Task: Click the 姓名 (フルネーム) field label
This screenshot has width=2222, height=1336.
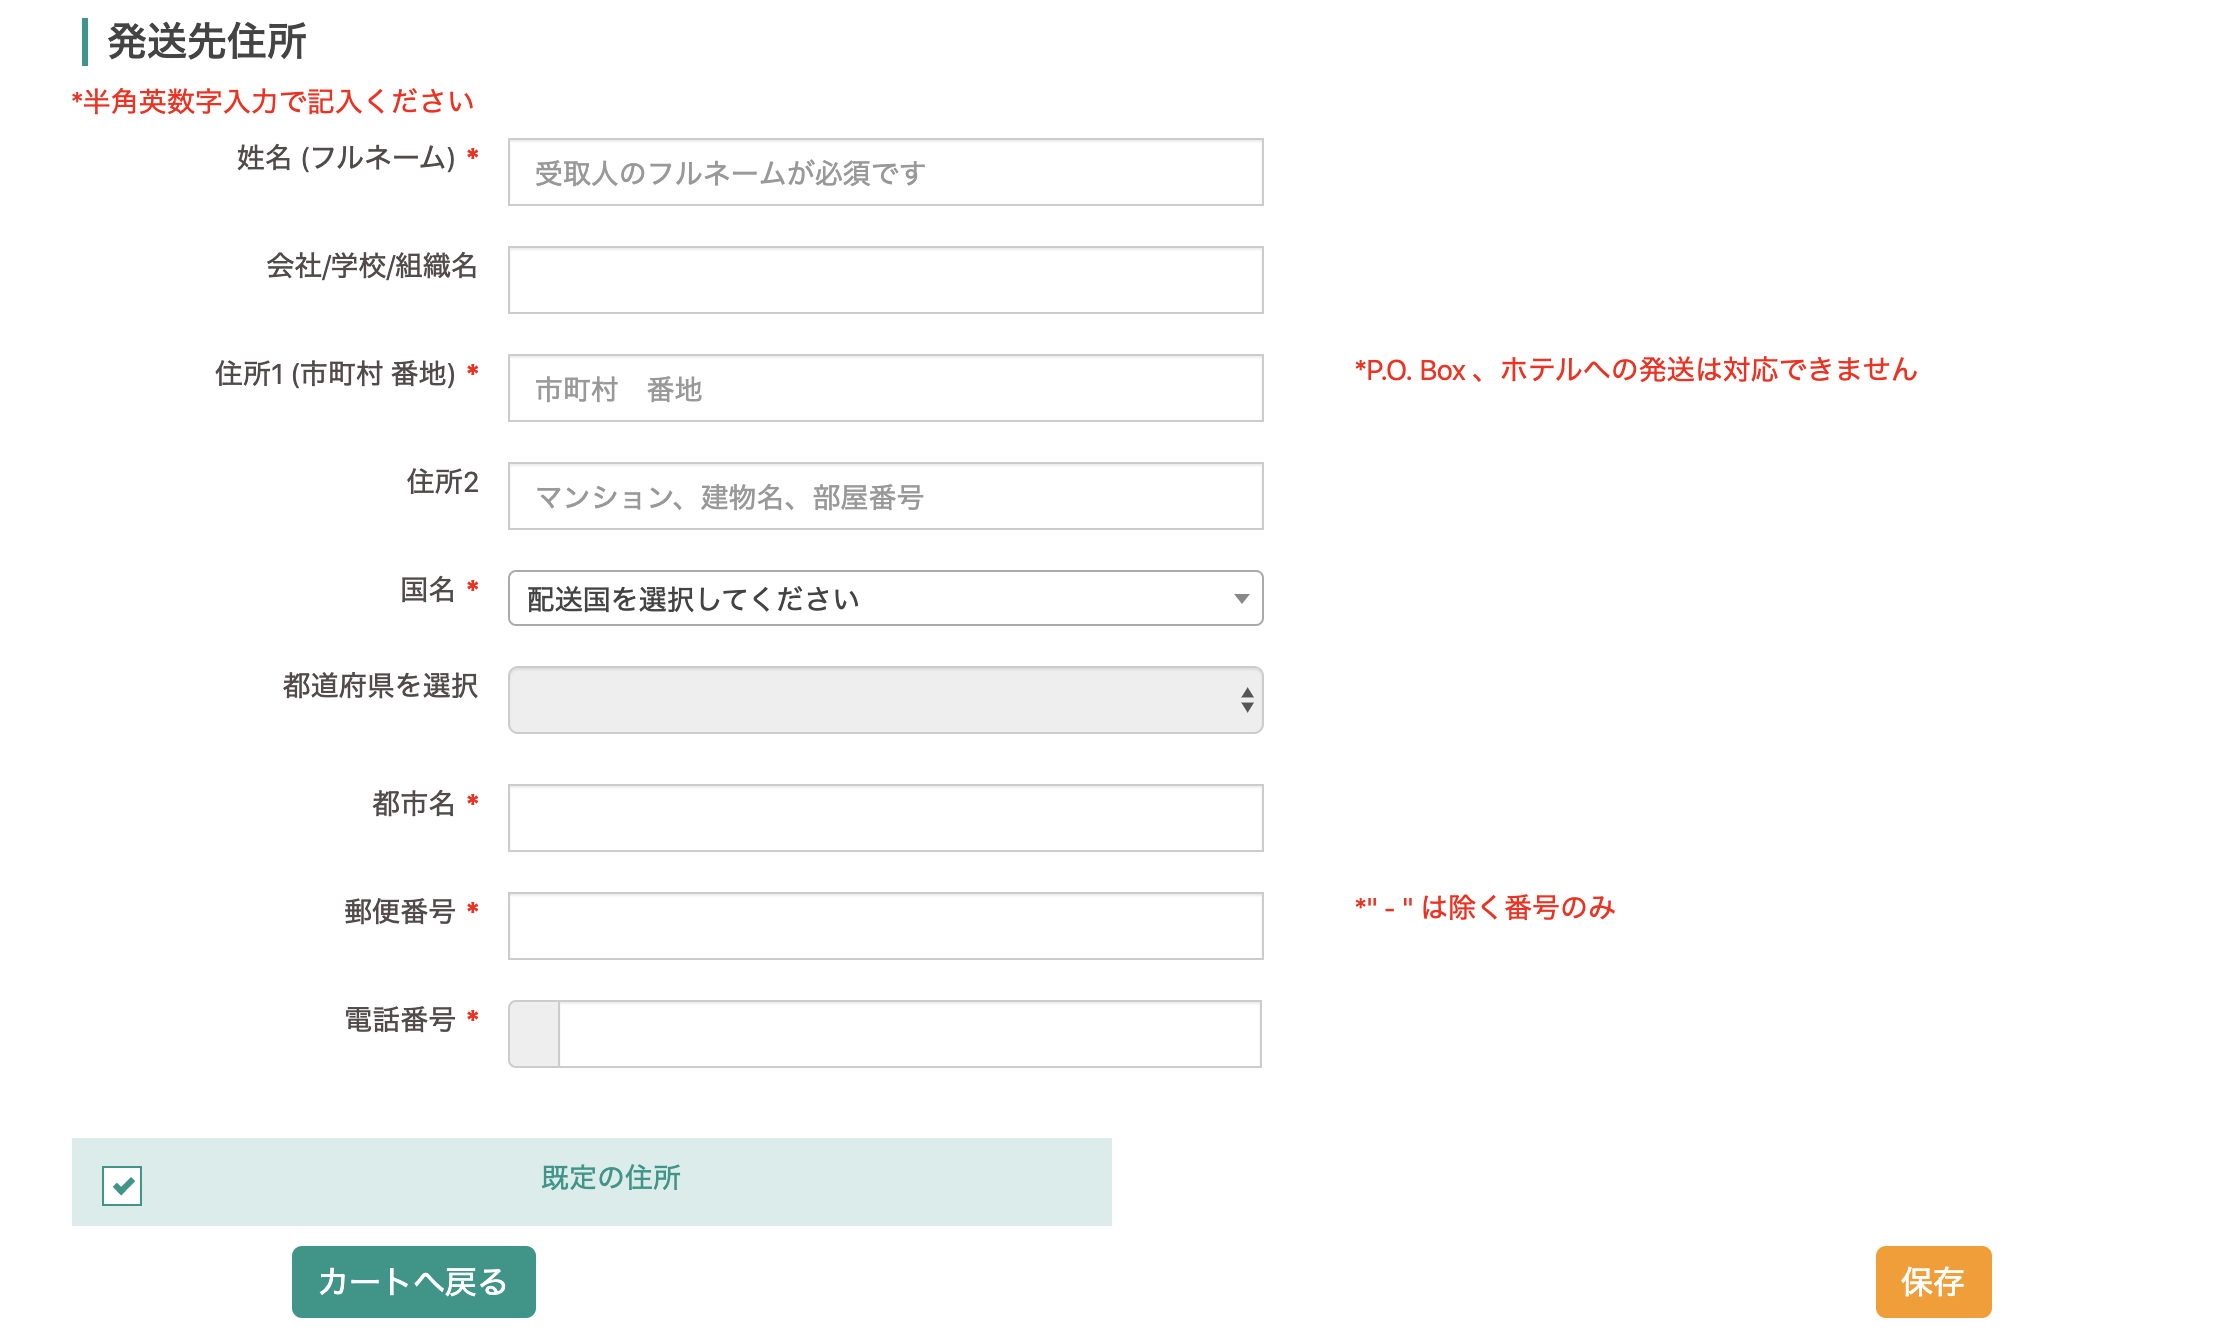Action: [x=346, y=158]
